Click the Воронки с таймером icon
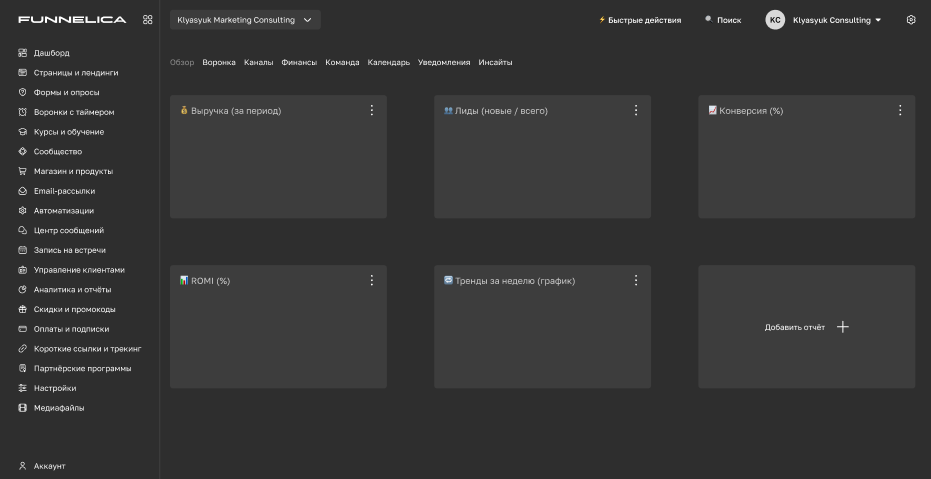The image size is (931, 479). pyautogui.click(x=23, y=112)
